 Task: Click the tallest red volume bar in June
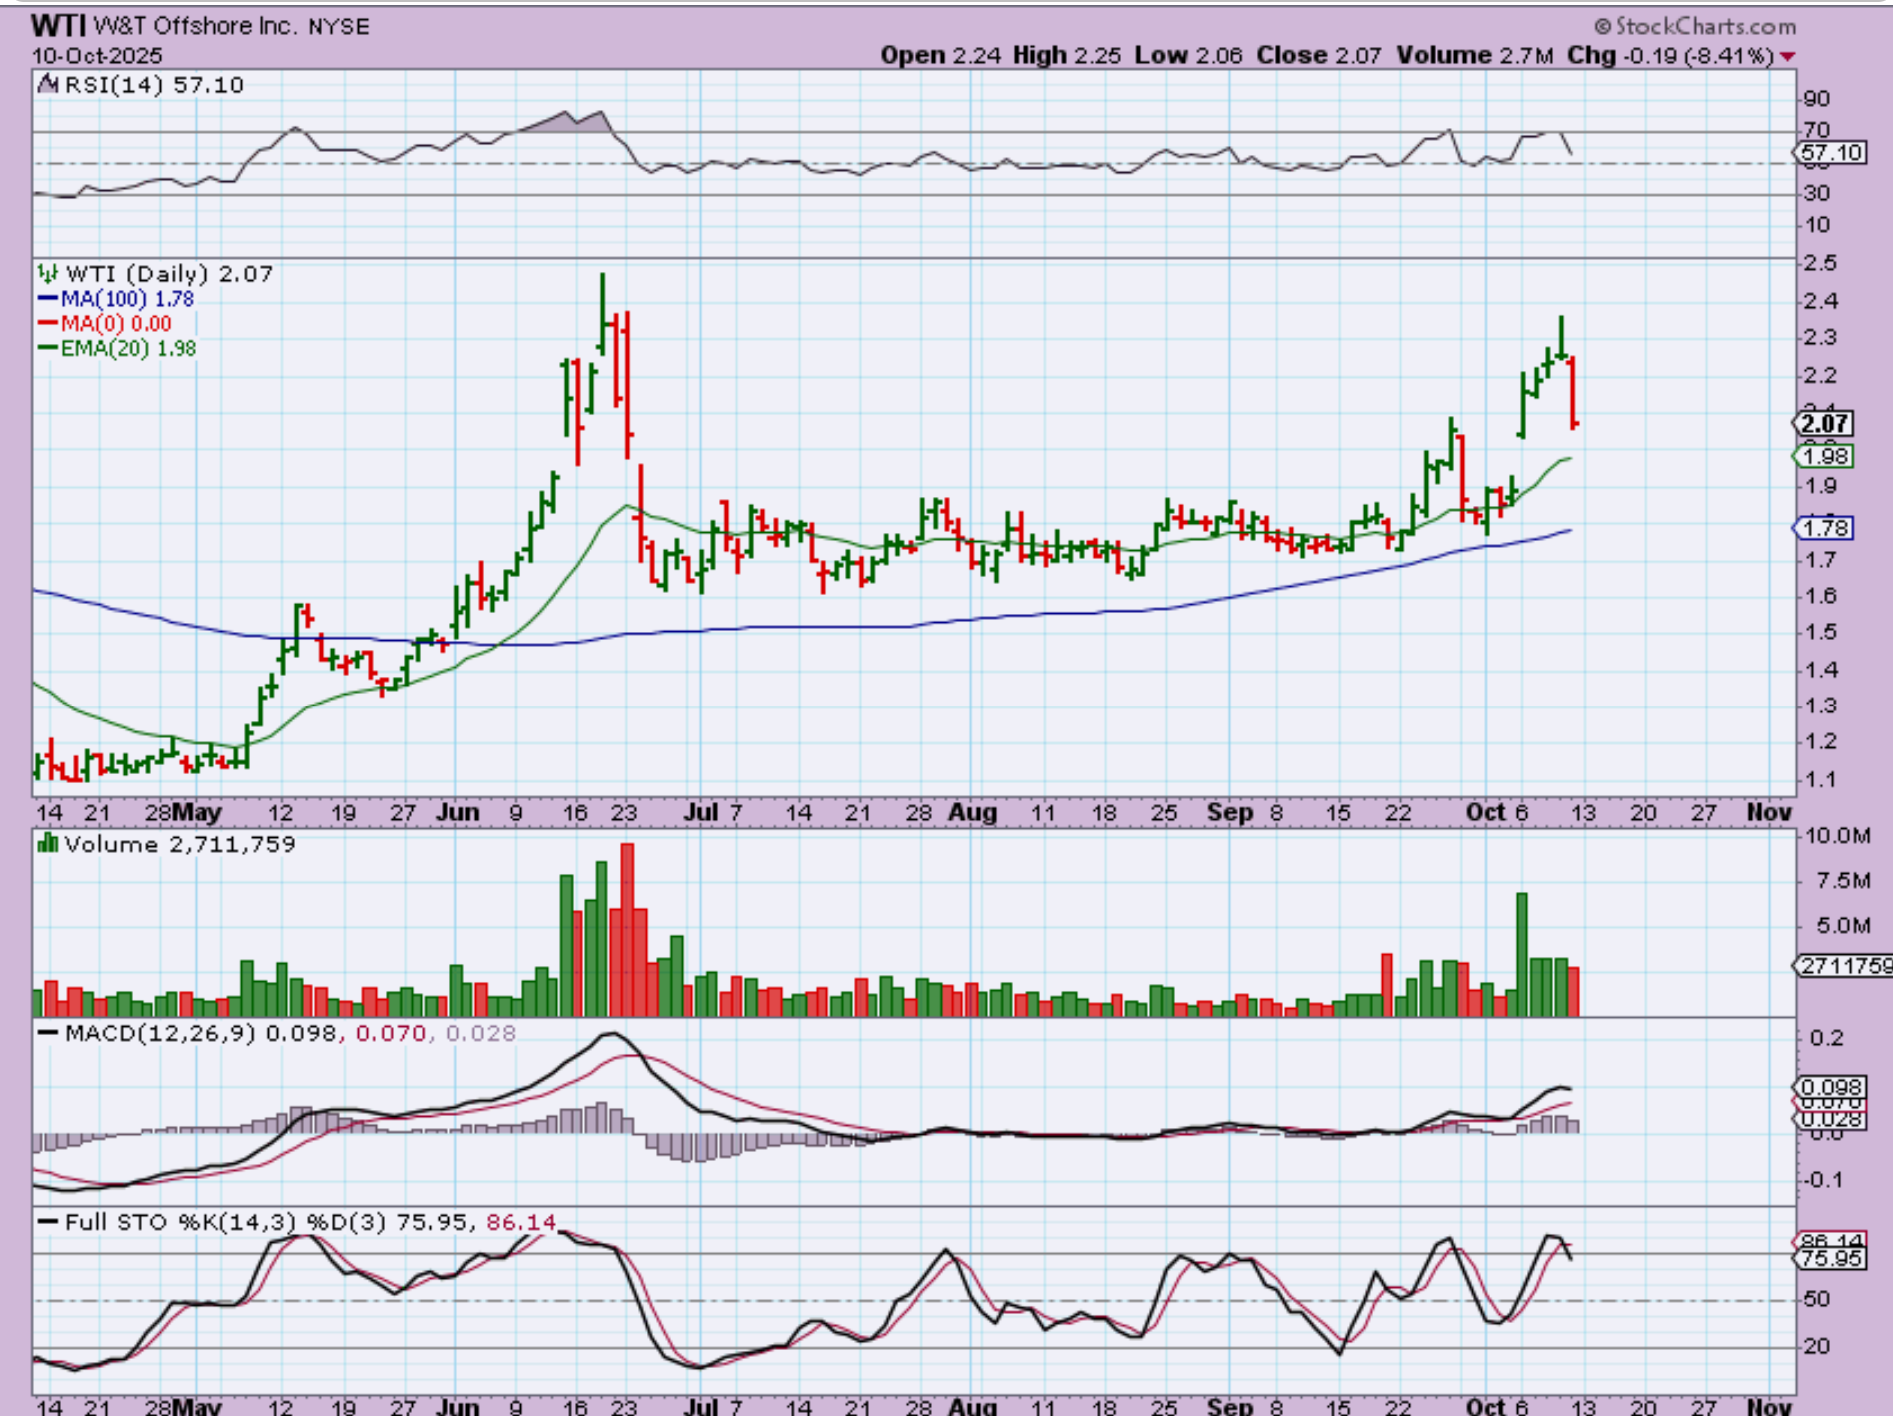click(627, 929)
